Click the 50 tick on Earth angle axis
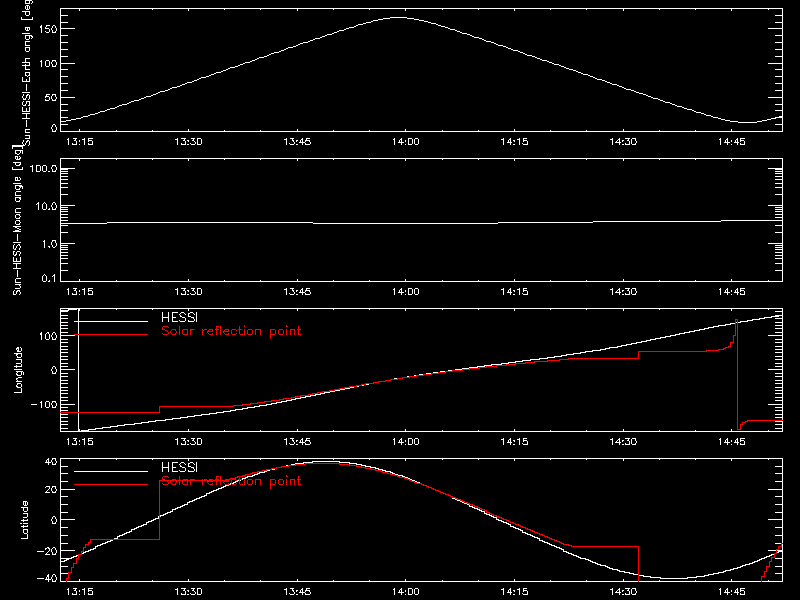Viewport: 800px width, 600px height. coord(51,97)
